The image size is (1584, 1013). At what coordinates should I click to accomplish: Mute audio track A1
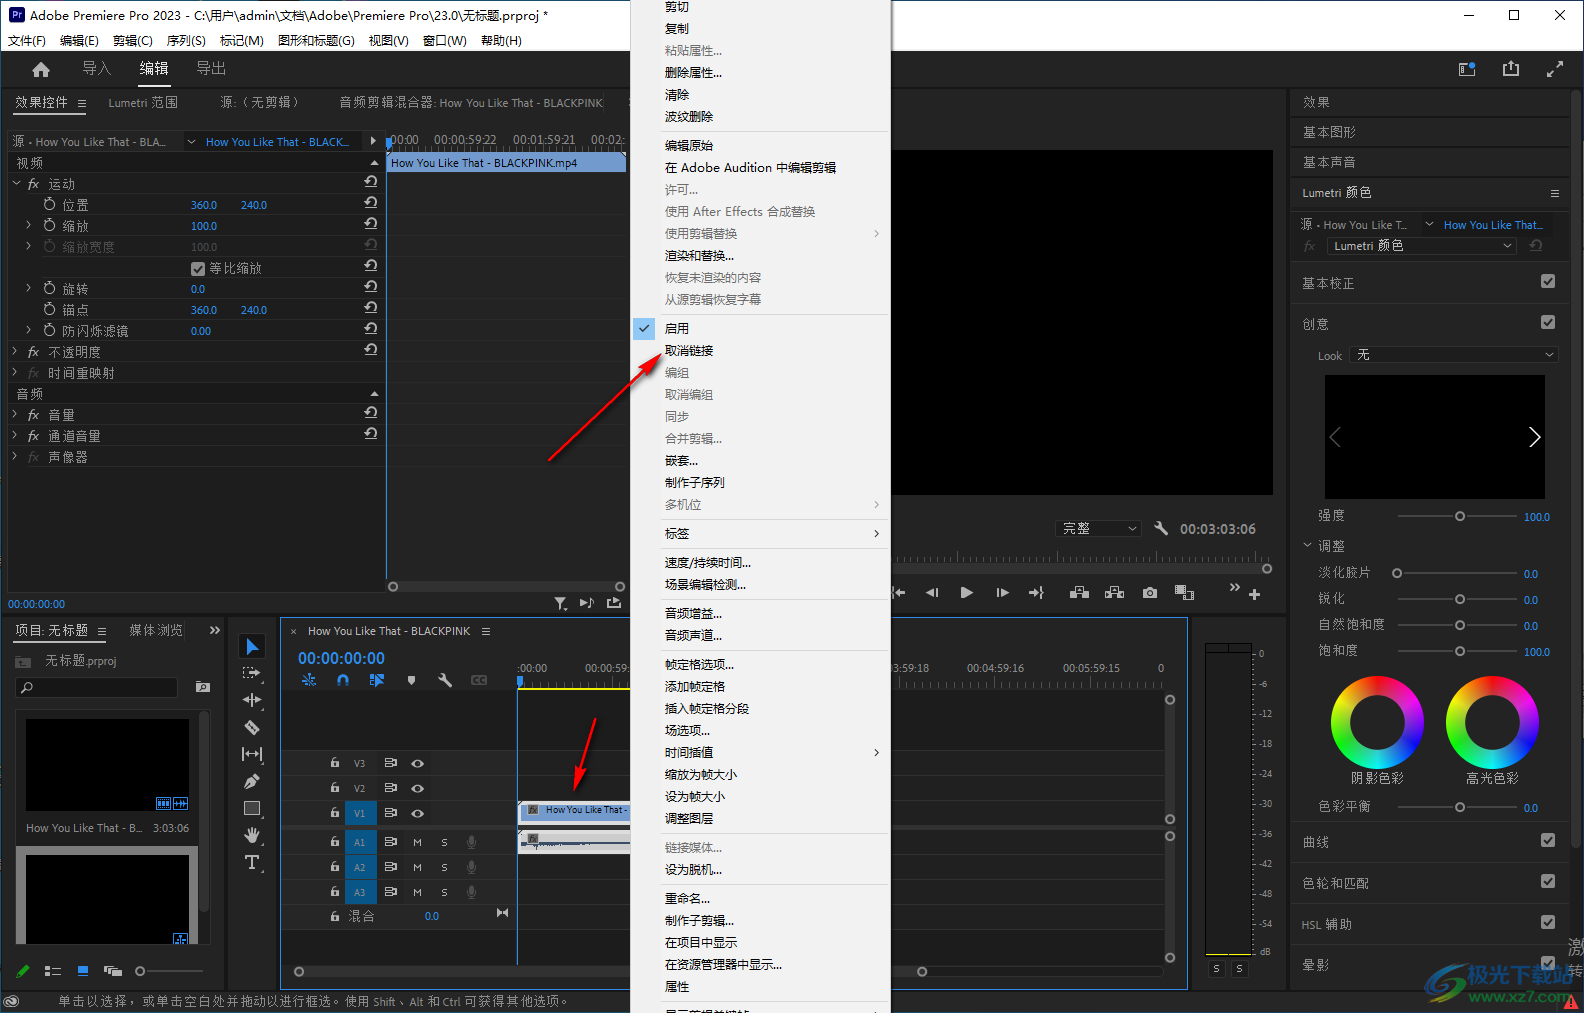tap(417, 842)
